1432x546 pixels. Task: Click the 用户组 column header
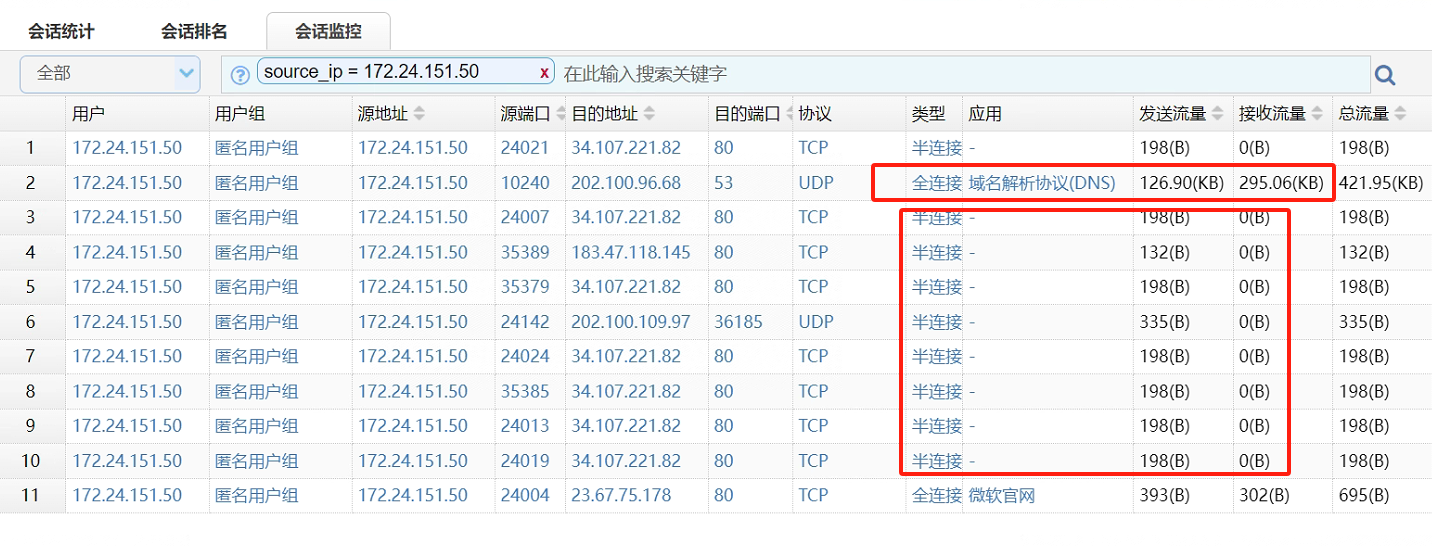[x=240, y=114]
